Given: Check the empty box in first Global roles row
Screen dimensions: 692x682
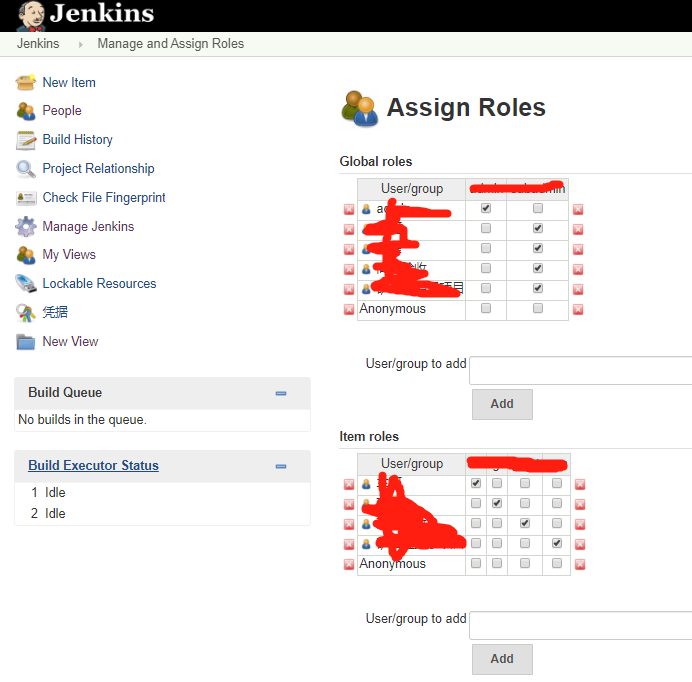Looking at the screenshot, I should pyautogui.click(x=538, y=208).
